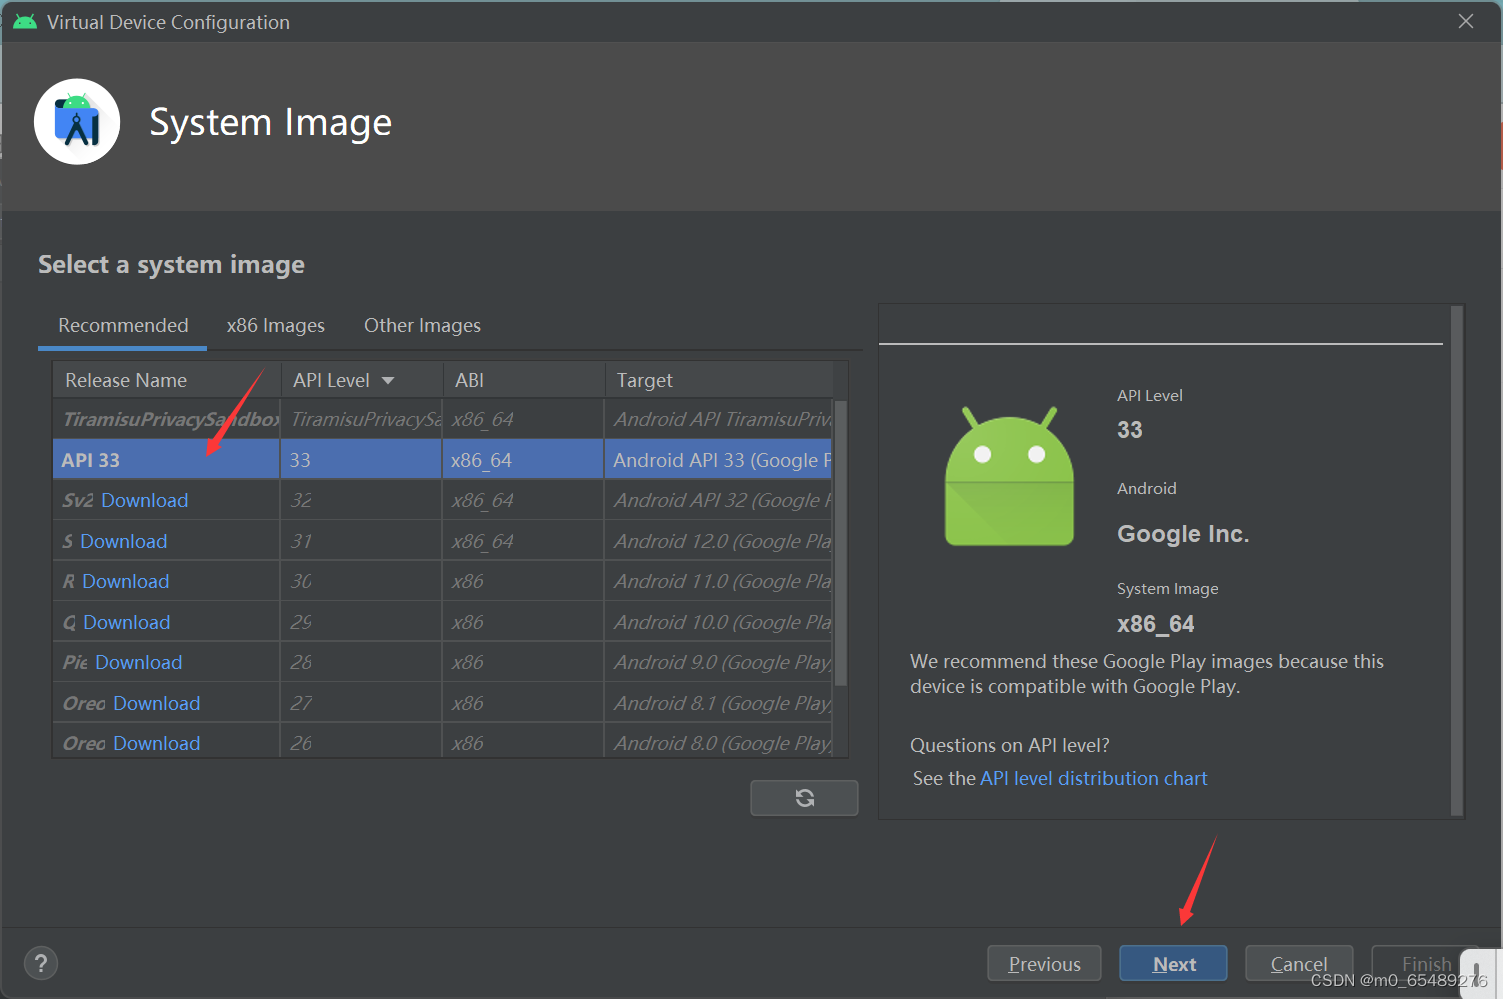Download the Oreo API 26 image

(156, 743)
